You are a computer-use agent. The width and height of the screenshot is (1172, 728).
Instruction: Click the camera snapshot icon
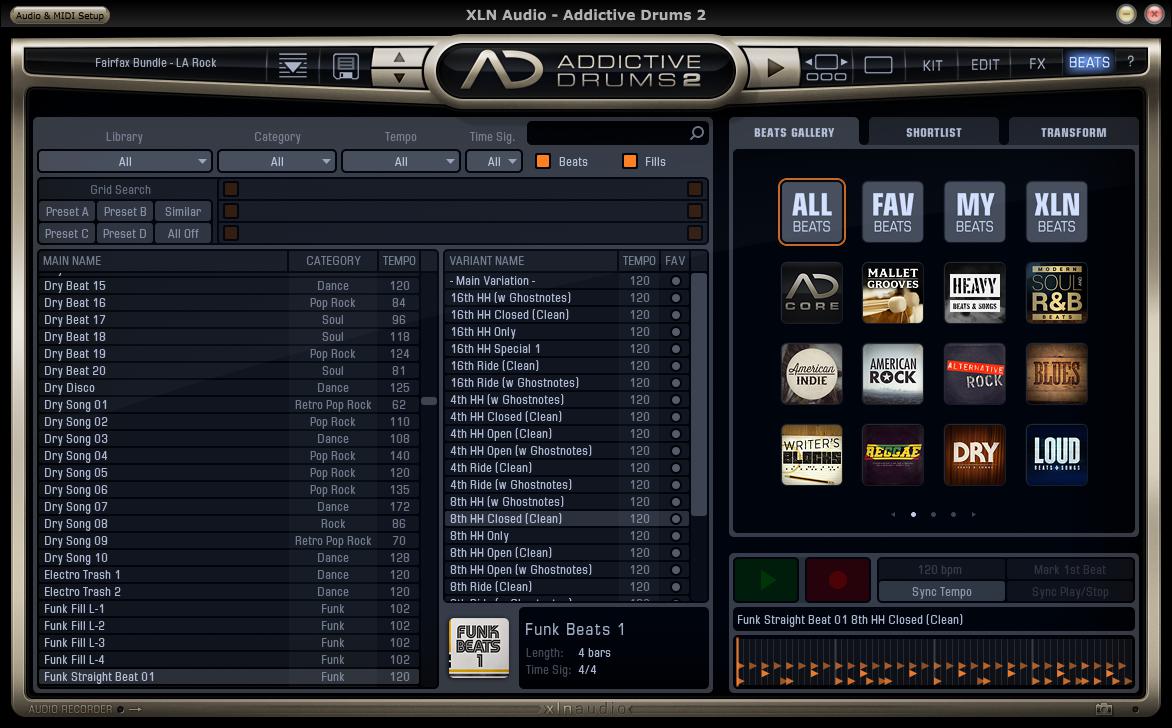coord(1104,709)
